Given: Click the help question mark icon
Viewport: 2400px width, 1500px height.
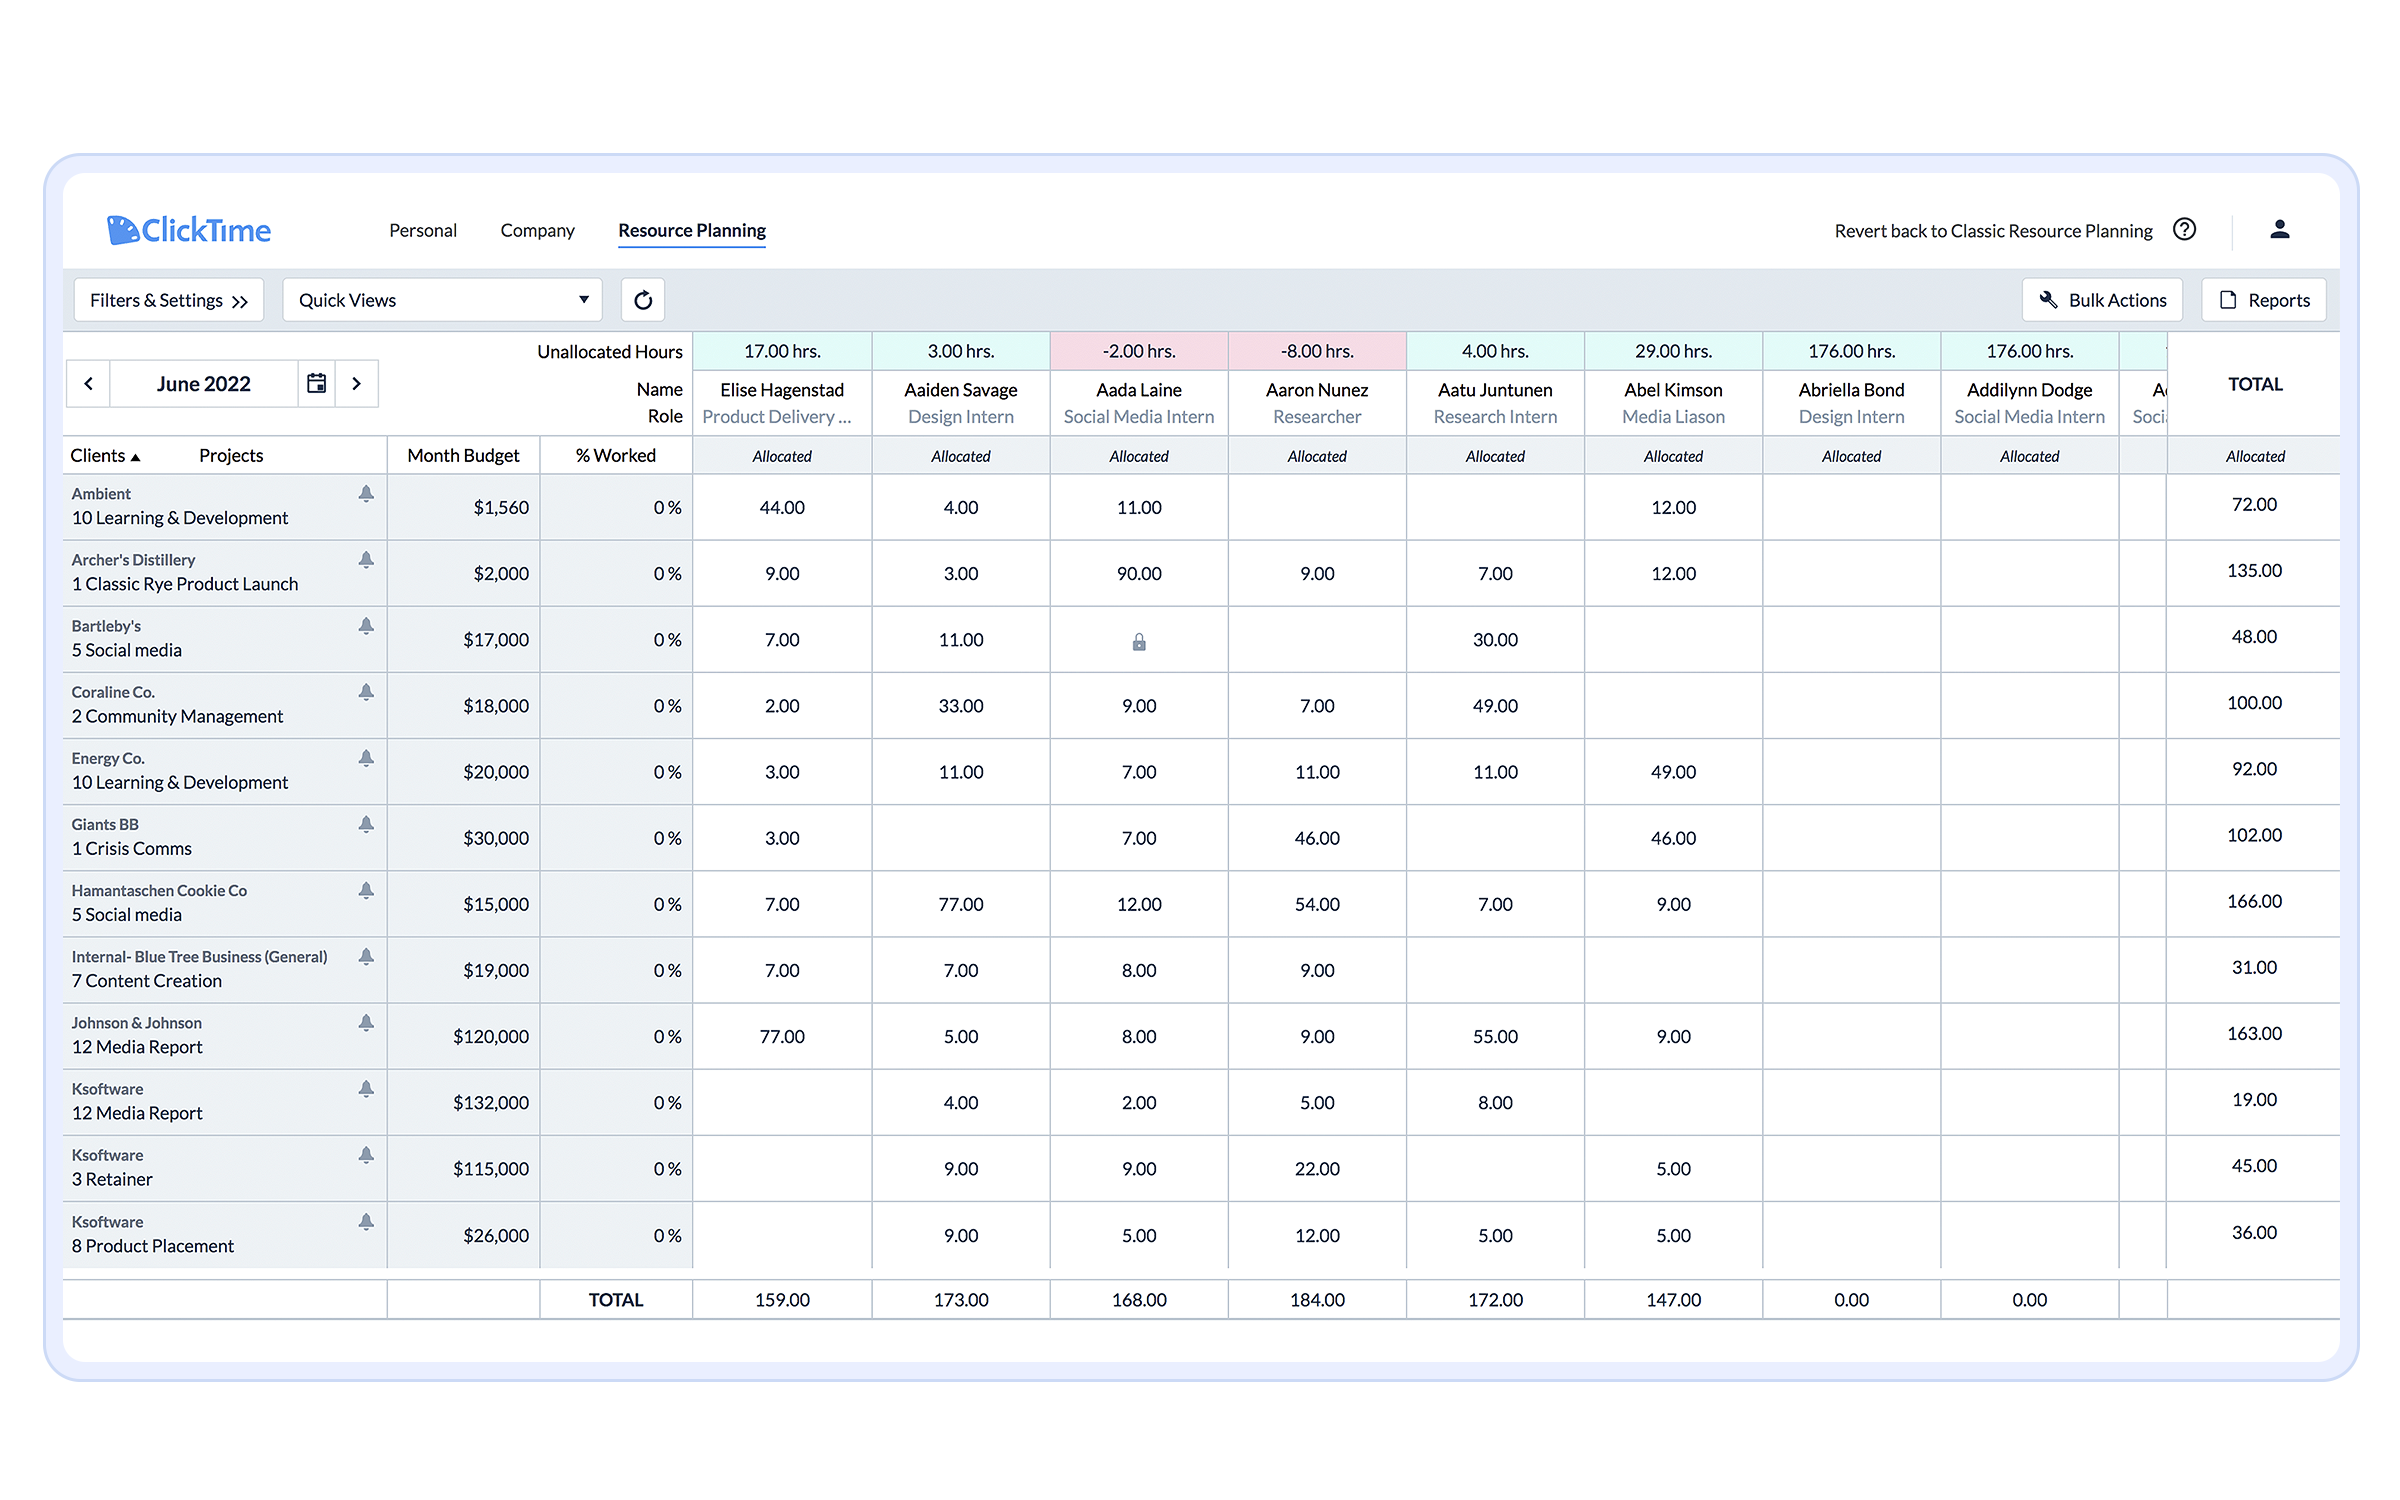Looking at the screenshot, I should coord(2185,230).
